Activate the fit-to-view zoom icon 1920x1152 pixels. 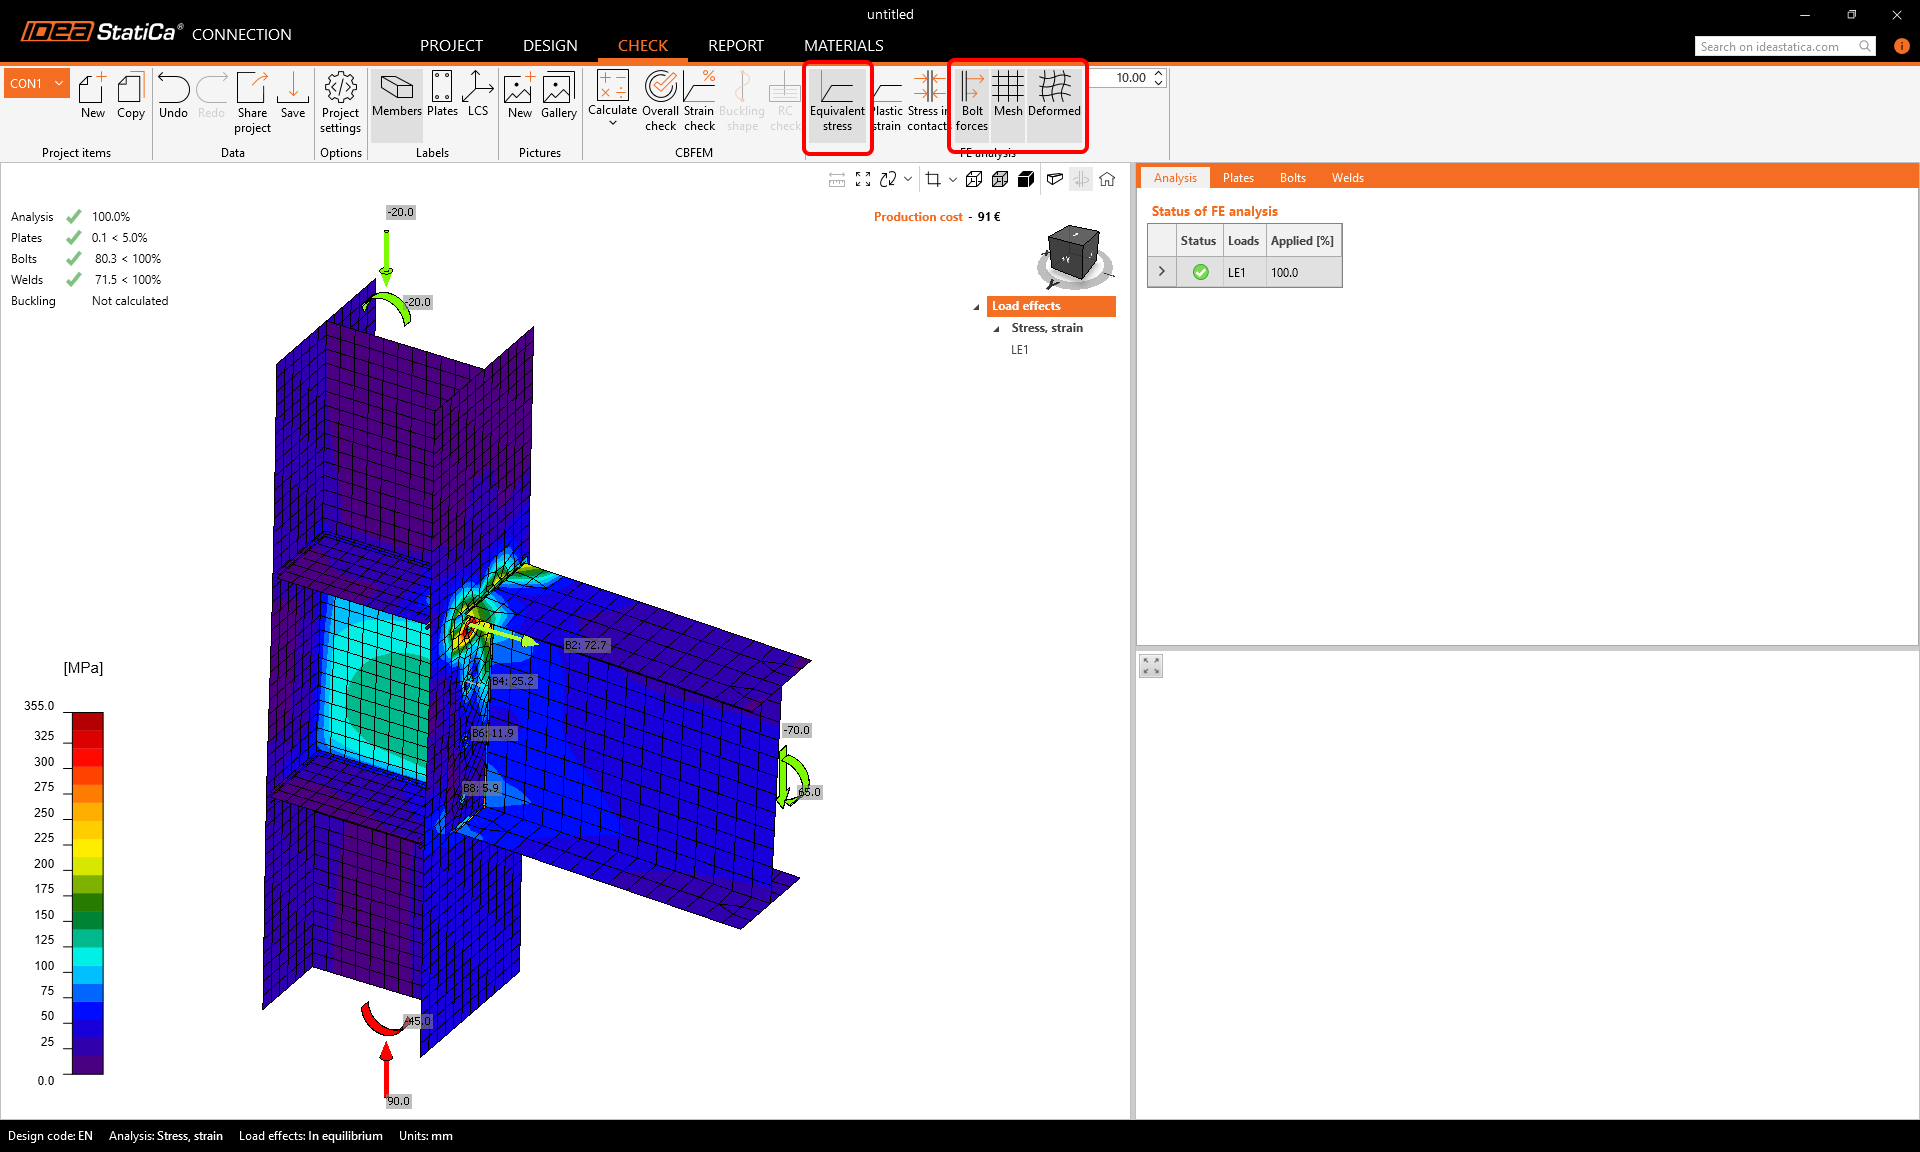click(x=863, y=179)
